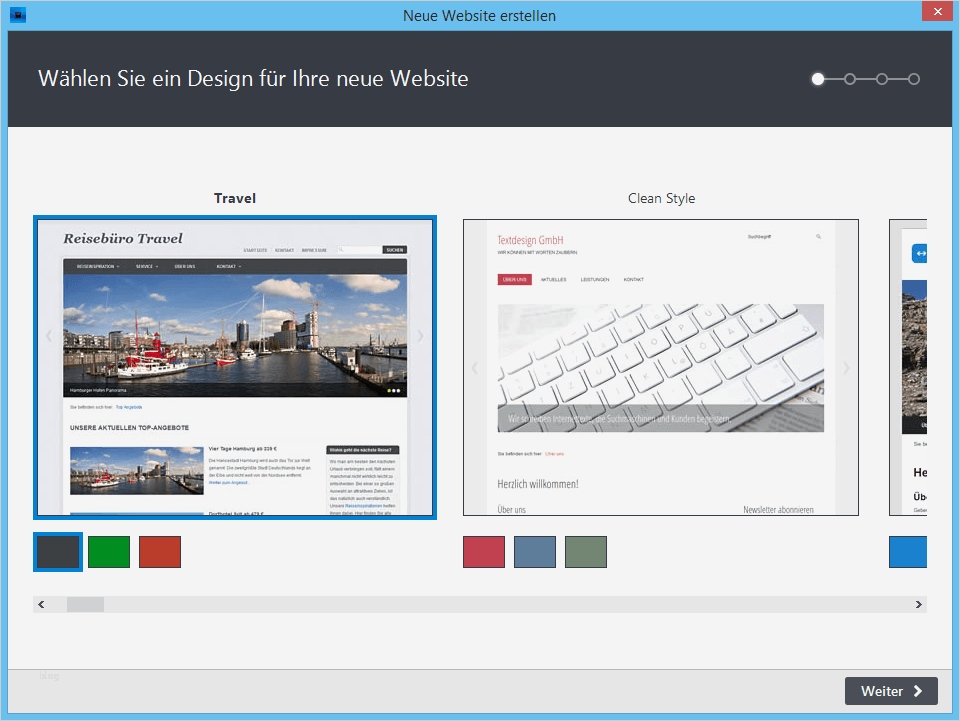
Task: Pick the pink color swatch under Clean Style
Action: click(484, 551)
